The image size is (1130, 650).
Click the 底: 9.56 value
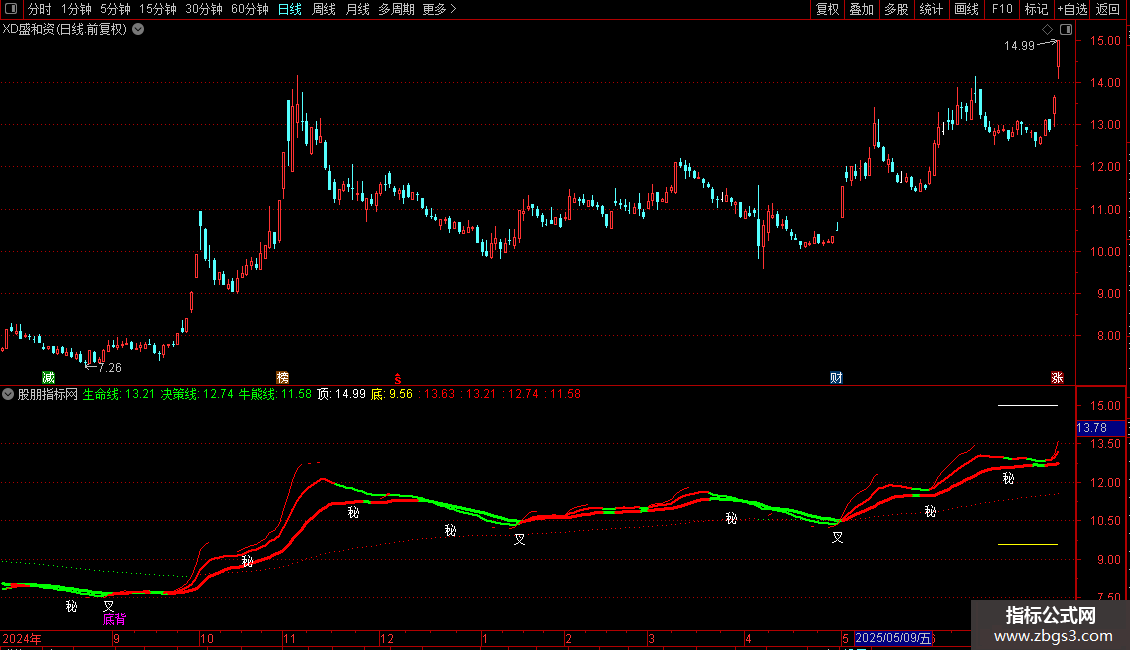pyautogui.click(x=391, y=394)
